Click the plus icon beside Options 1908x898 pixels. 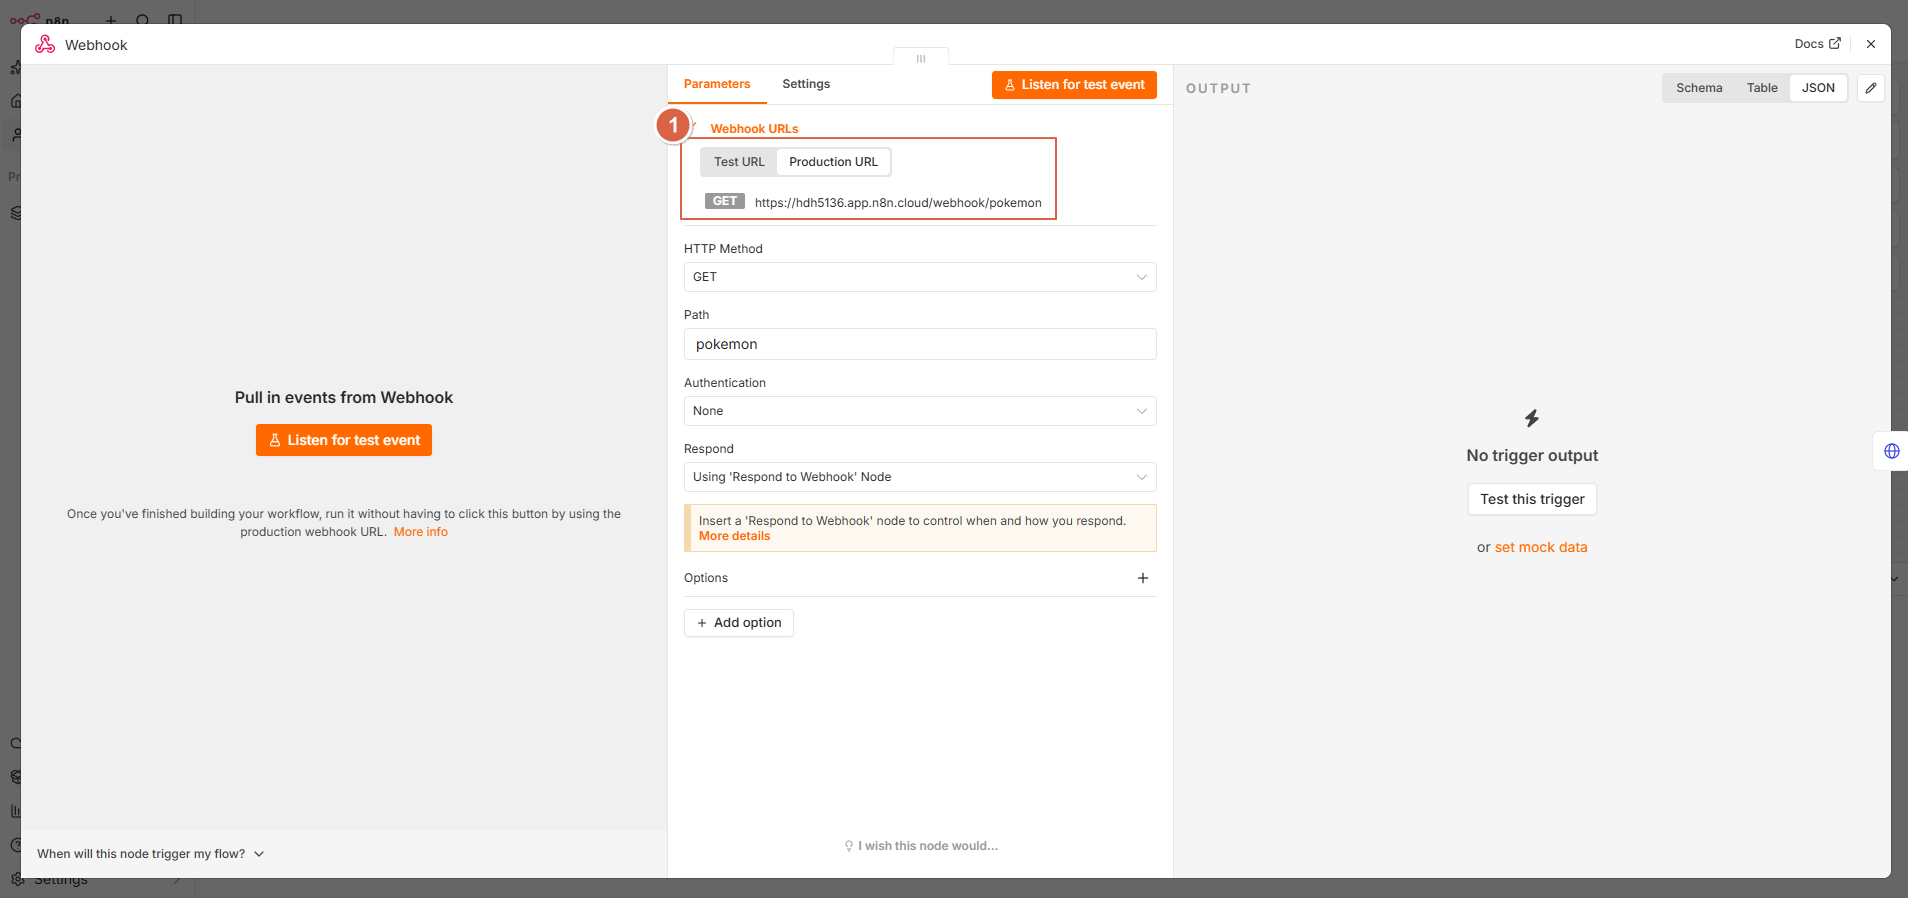click(1143, 578)
